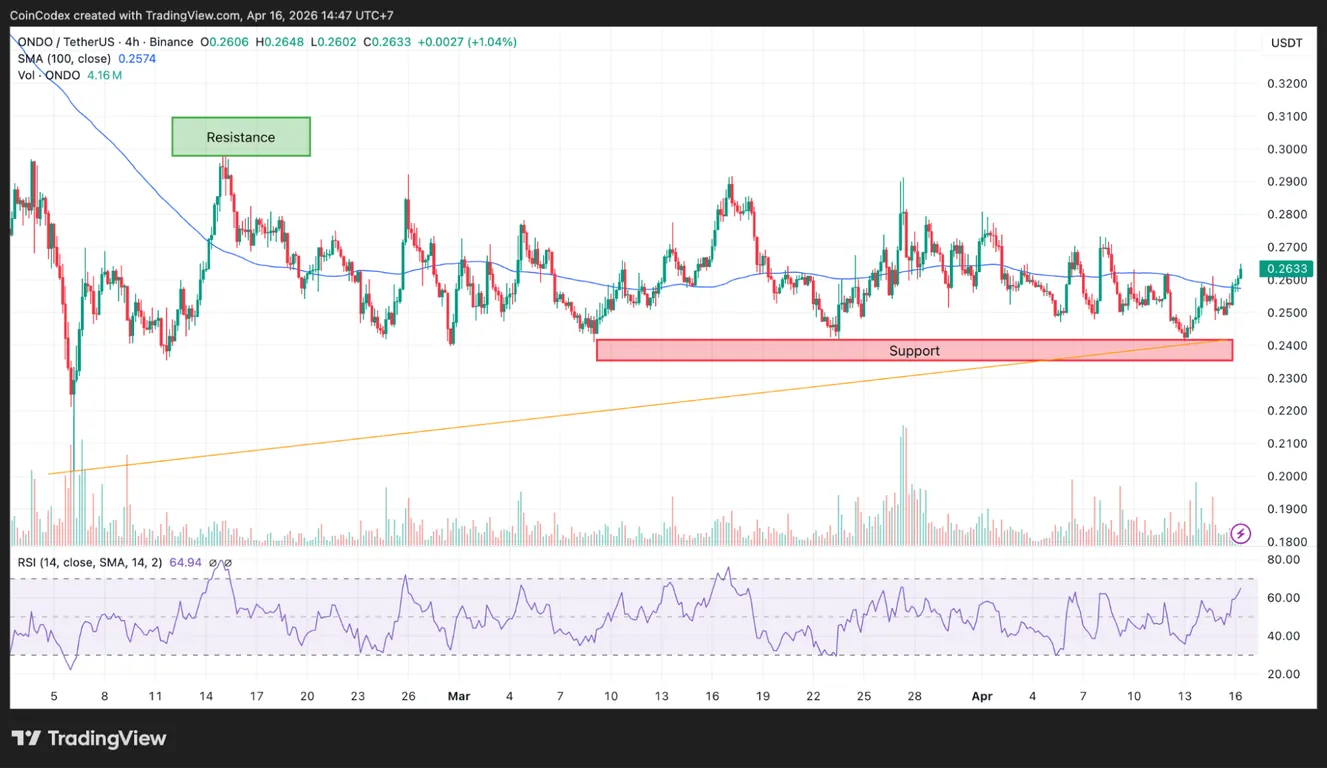Click the 0.2200 price axis label
This screenshot has width=1327, height=768.
click(1285, 411)
